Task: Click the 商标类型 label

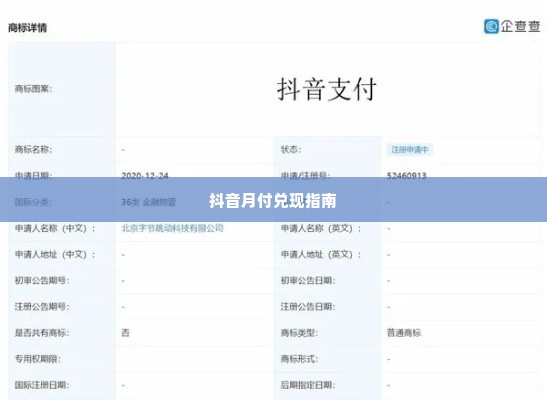Action: 299,333
